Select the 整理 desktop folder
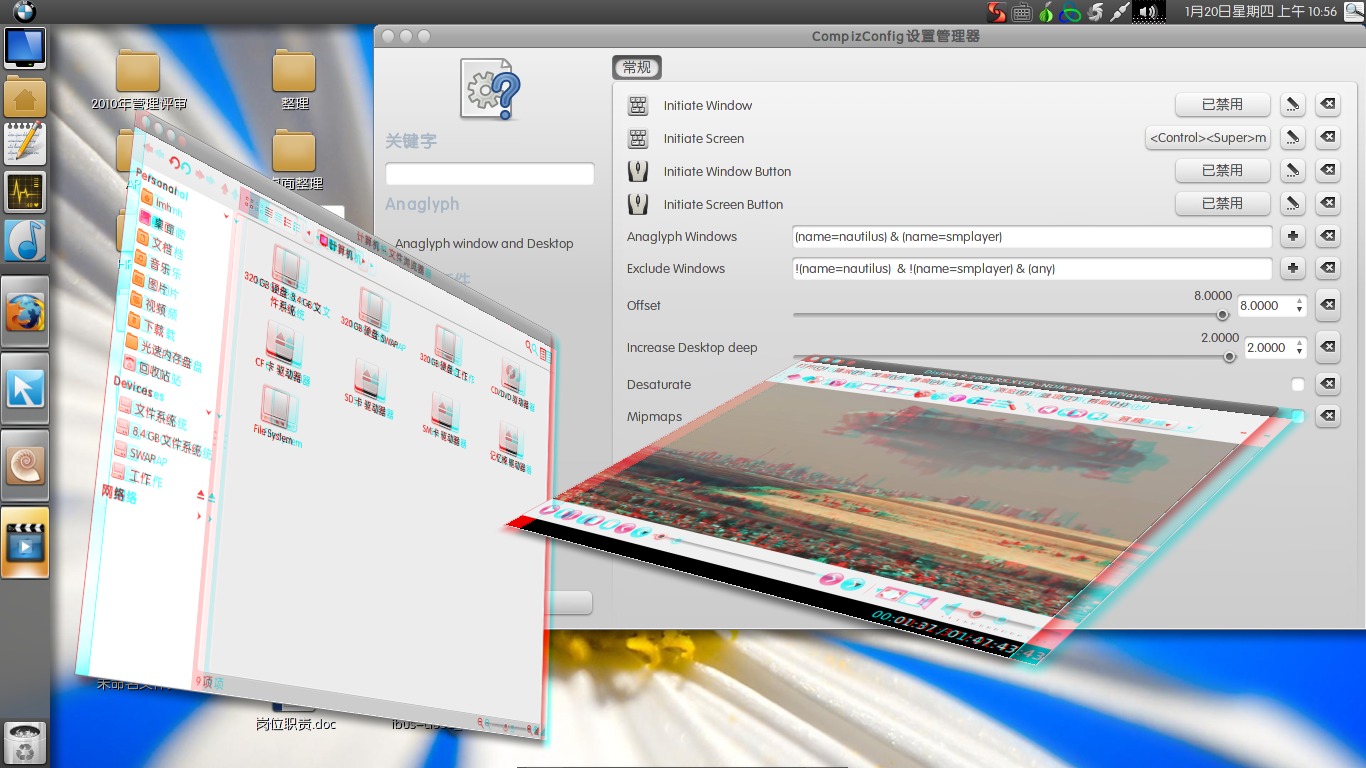 coord(294,80)
